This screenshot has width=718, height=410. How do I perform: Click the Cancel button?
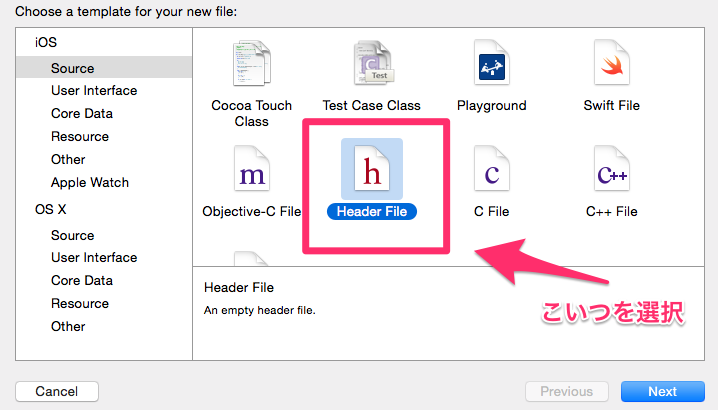[57, 391]
